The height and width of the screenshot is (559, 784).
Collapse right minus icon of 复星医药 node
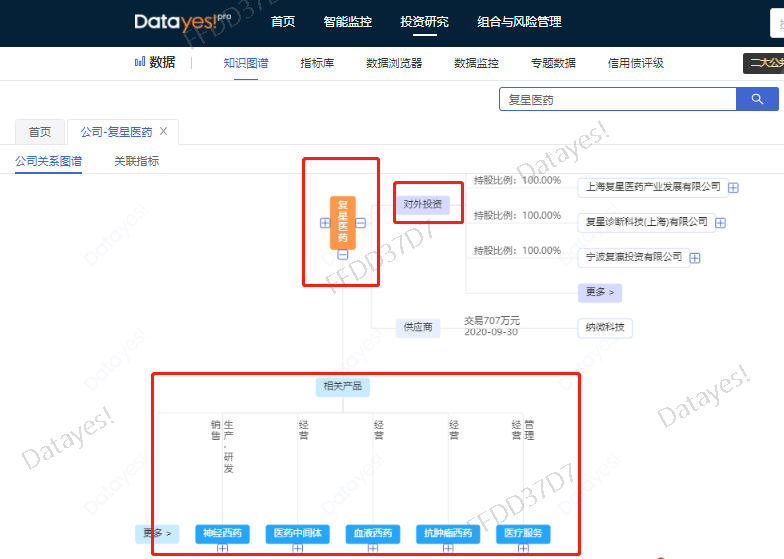[360, 223]
